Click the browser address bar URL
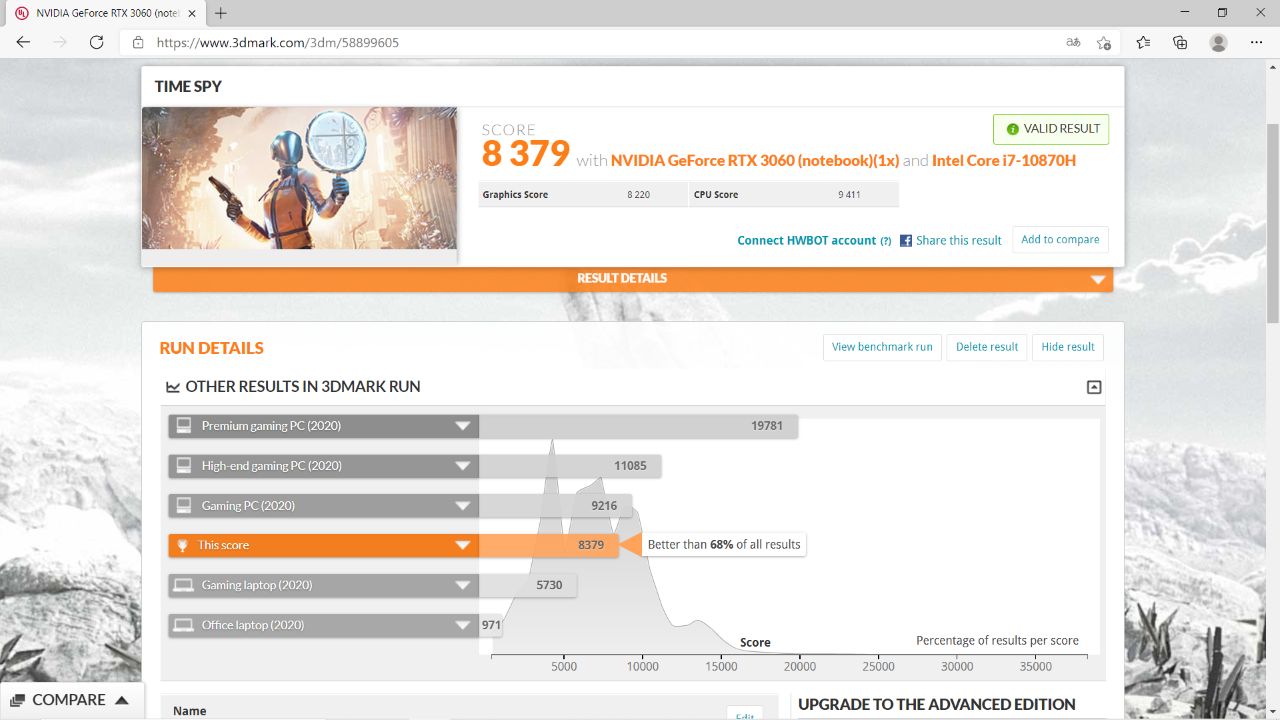1280x720 pixels. pos(279,42)
